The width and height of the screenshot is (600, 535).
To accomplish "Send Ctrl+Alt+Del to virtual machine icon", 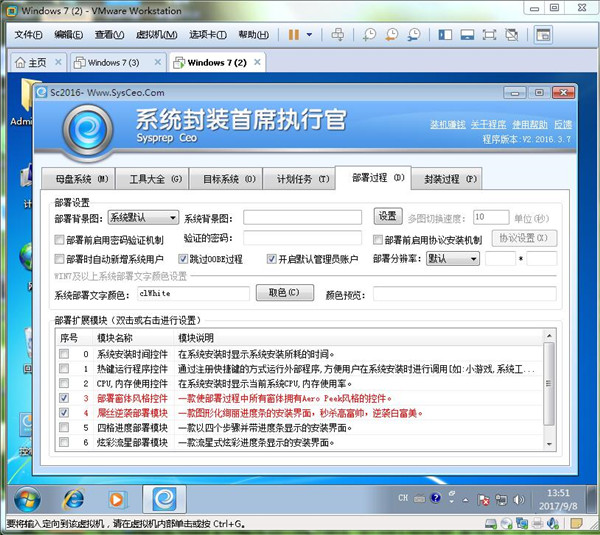I will 338,35.
